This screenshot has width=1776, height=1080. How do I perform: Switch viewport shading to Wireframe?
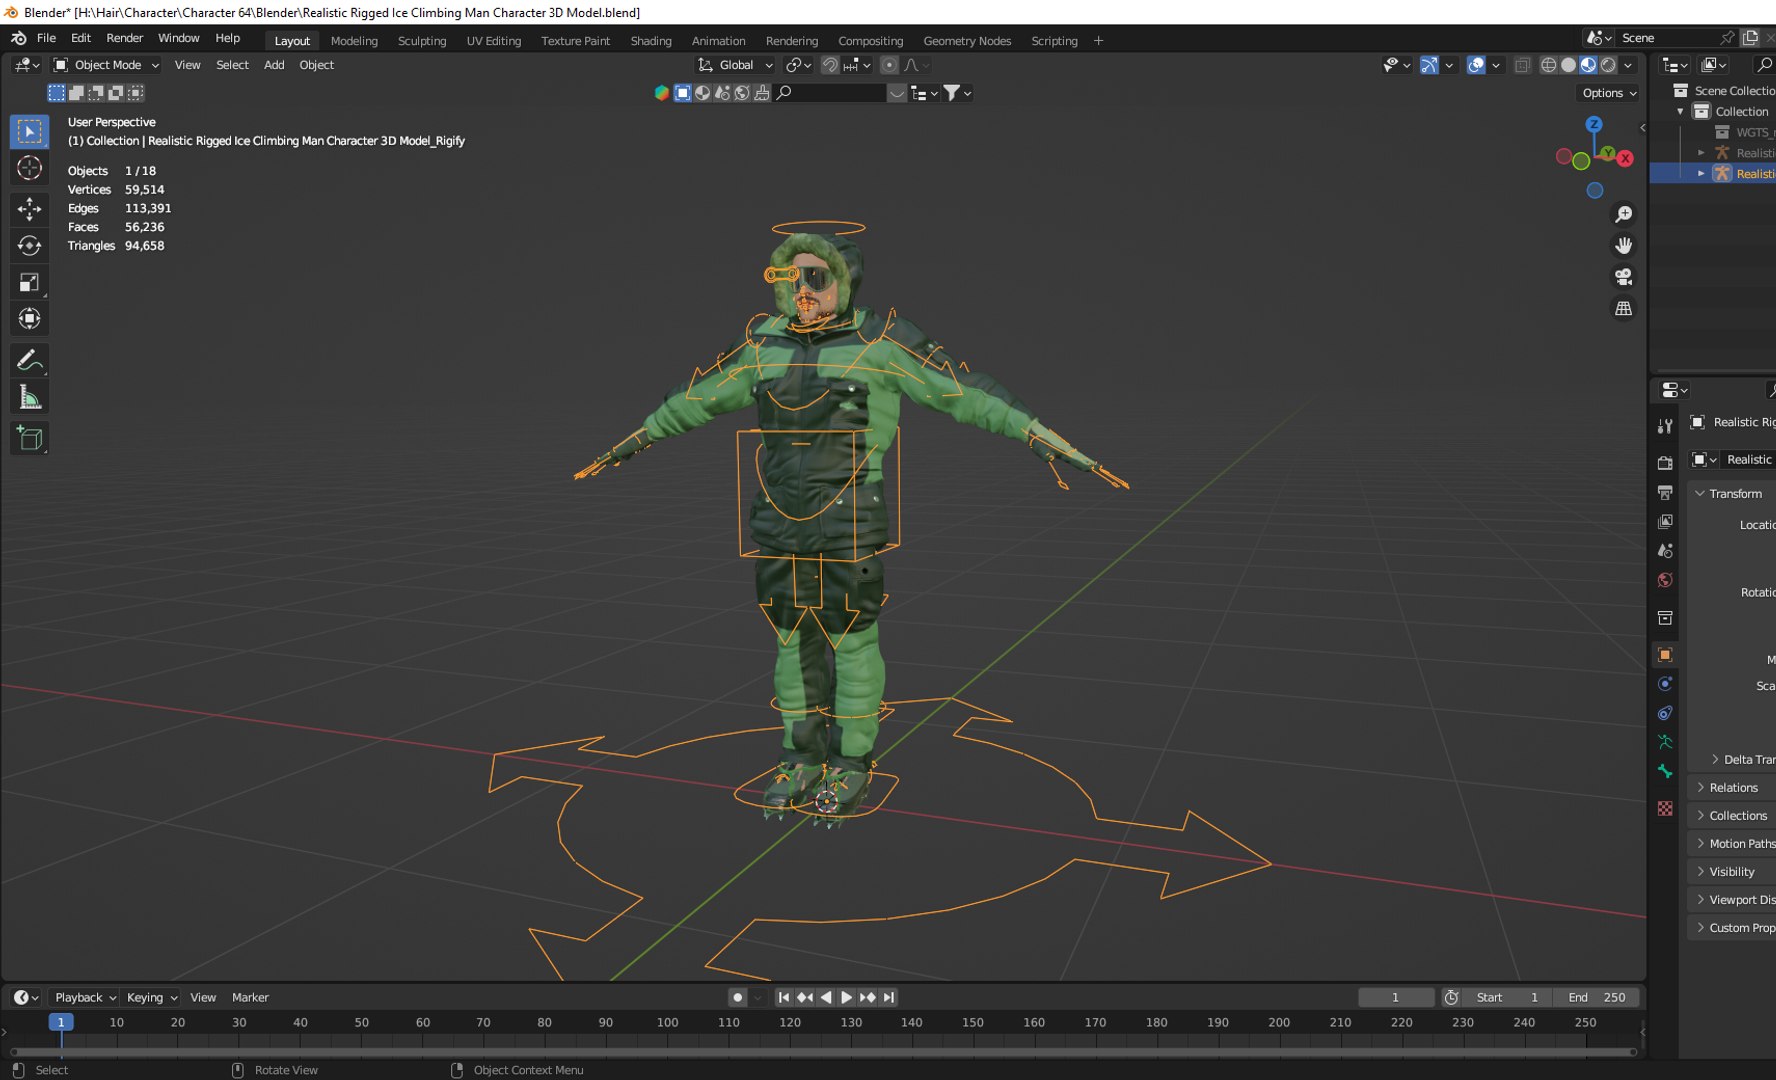click(x=1548, y=65)
